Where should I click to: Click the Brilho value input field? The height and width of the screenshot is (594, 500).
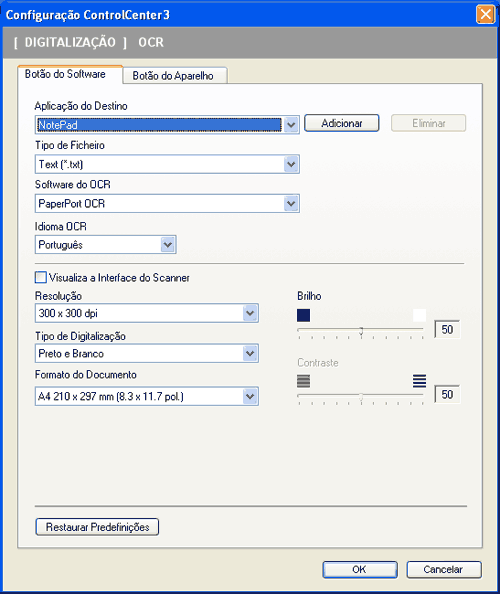(447, 329)
